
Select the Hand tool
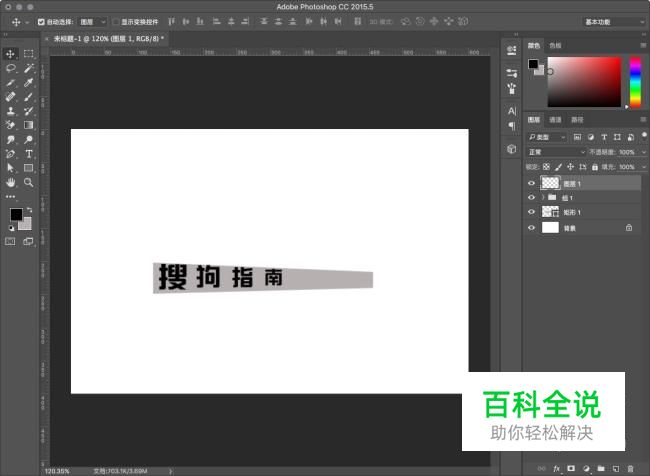point(10,182)
